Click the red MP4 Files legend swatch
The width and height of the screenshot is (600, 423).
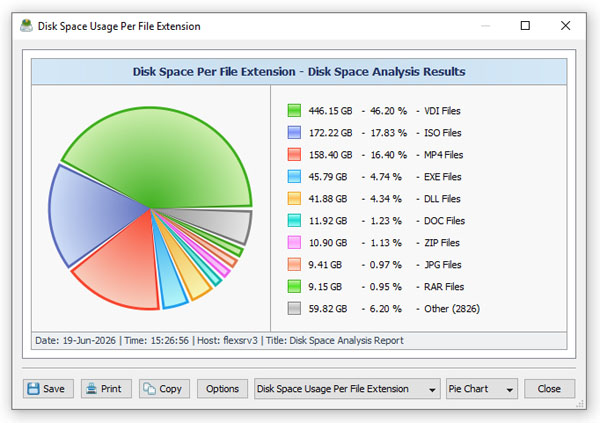click(294, 154)
